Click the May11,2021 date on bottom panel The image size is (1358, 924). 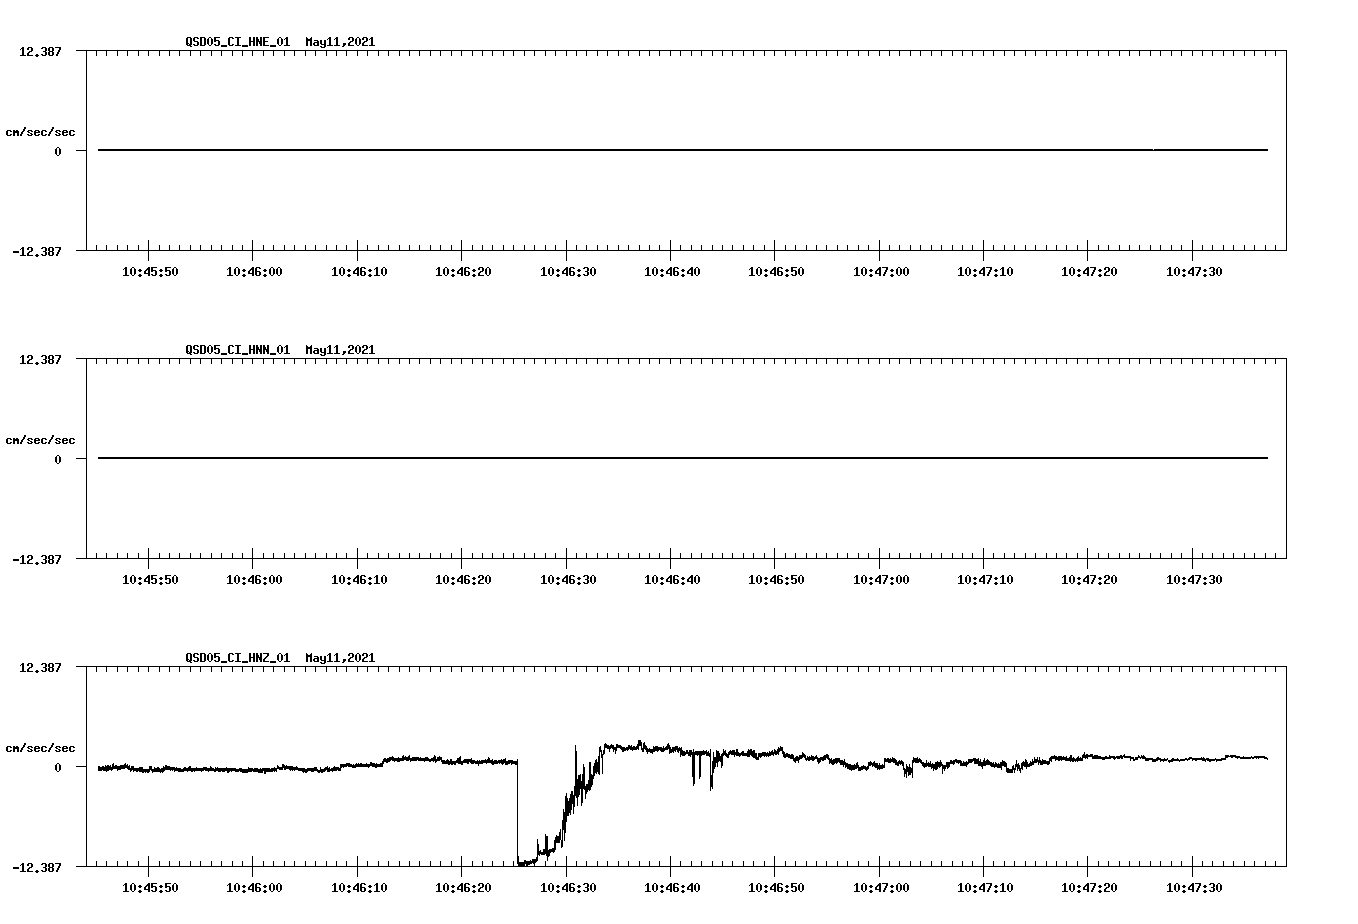click(340, 658)
